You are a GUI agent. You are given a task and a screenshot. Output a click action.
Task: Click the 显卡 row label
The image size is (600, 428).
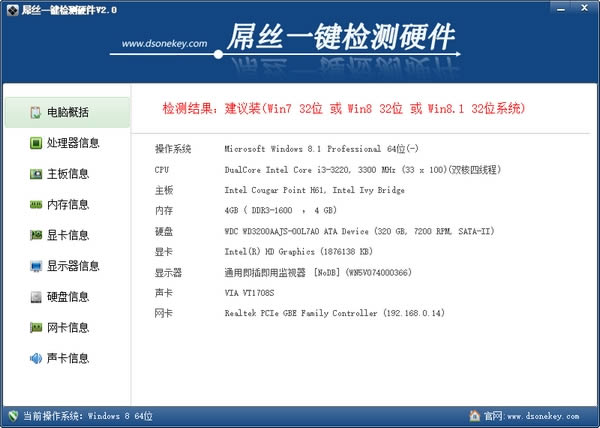164,252
